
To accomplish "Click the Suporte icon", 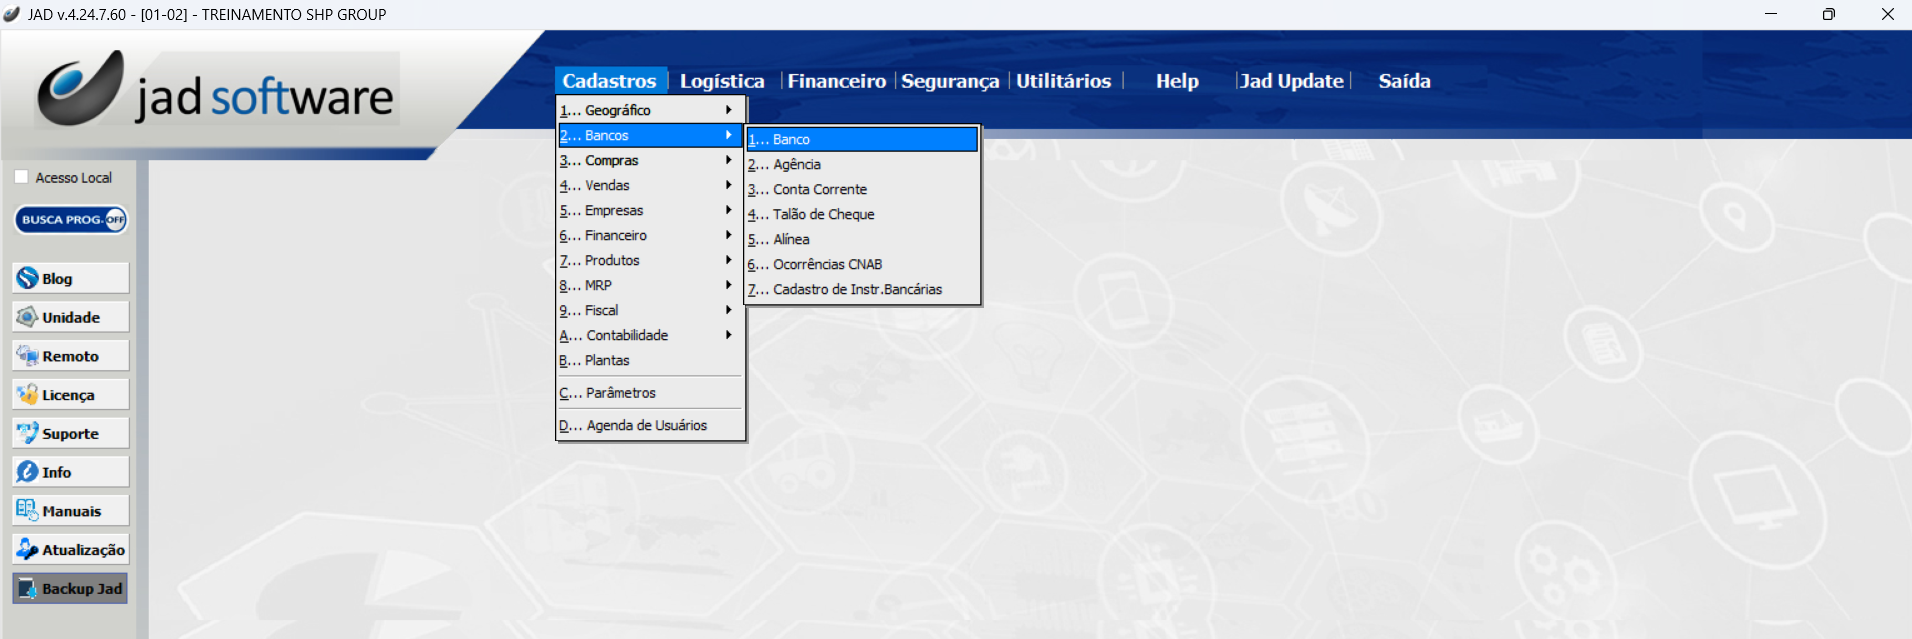I will tap(28, 433).
